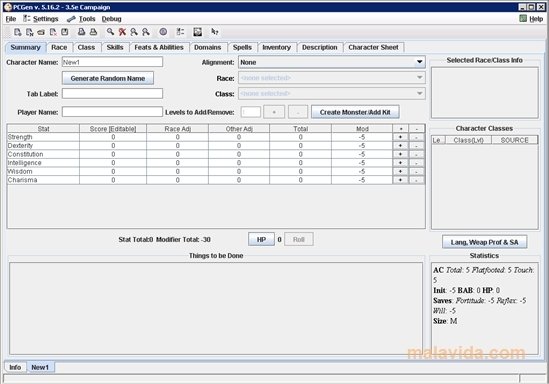The height and width of the screenshot is (384, 549).
Task: Click the third magnifier-style toolbar icon
Action: pyautogui.click(x=134, y=32)
